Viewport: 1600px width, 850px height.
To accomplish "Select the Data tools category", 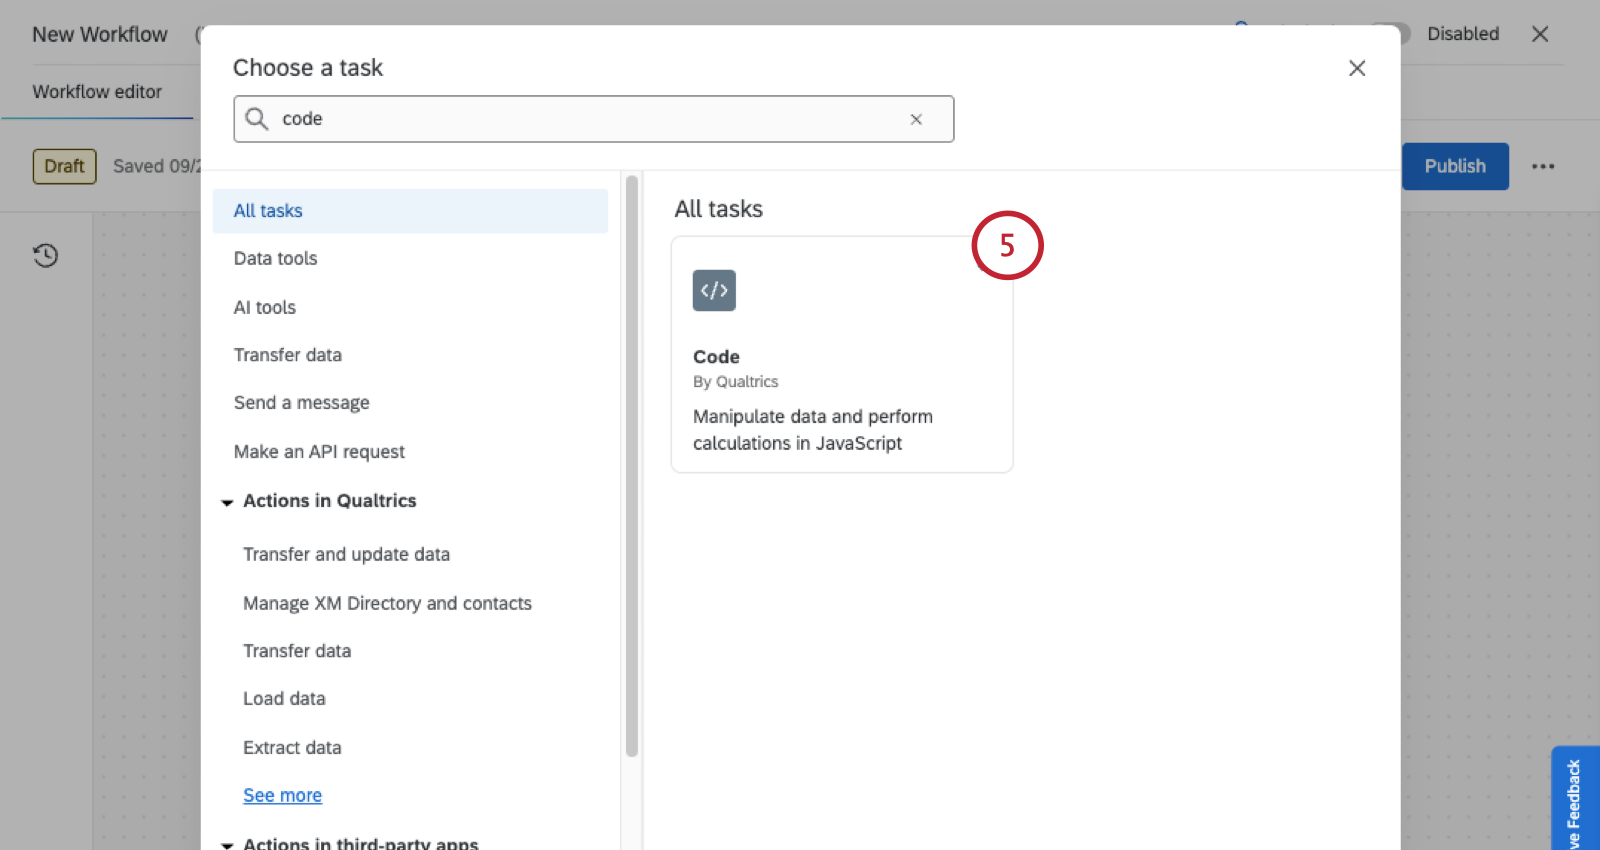I will point(275,258).
